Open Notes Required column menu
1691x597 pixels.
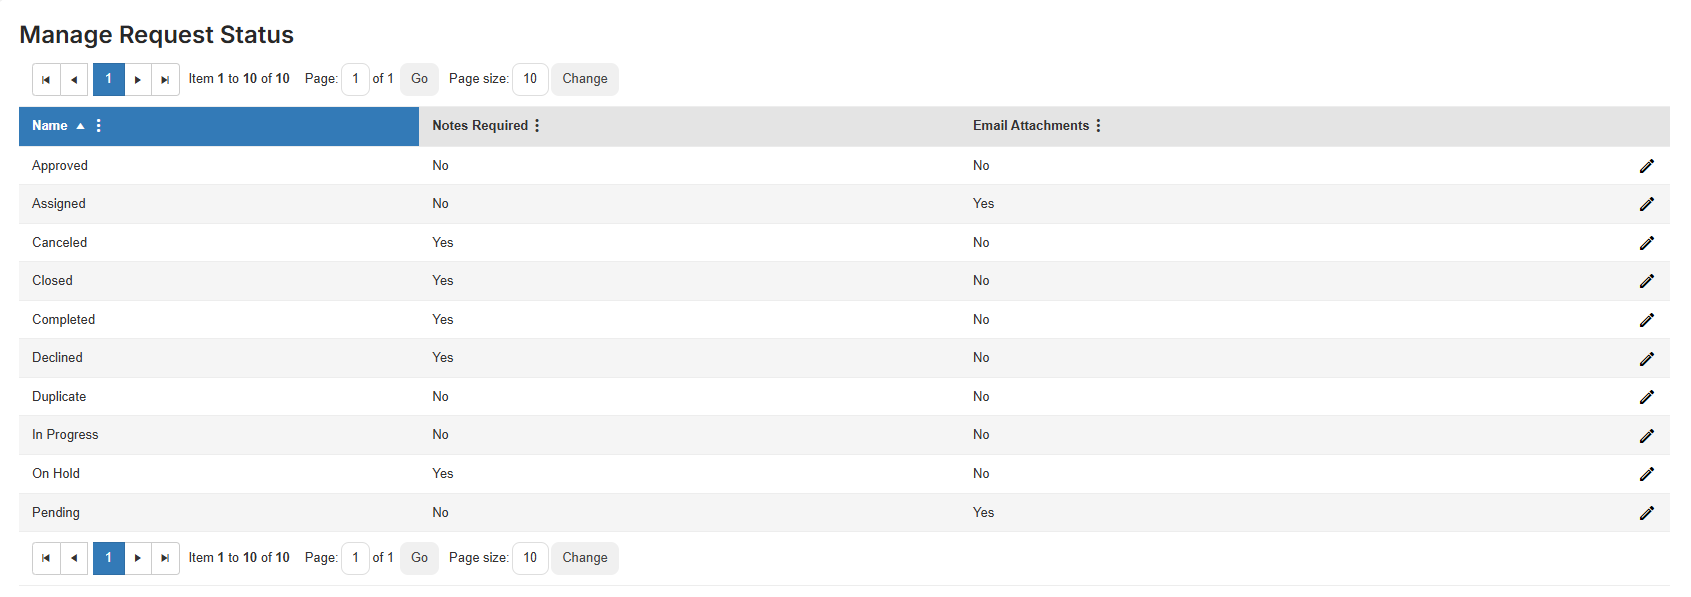click(x=537, y=126)
